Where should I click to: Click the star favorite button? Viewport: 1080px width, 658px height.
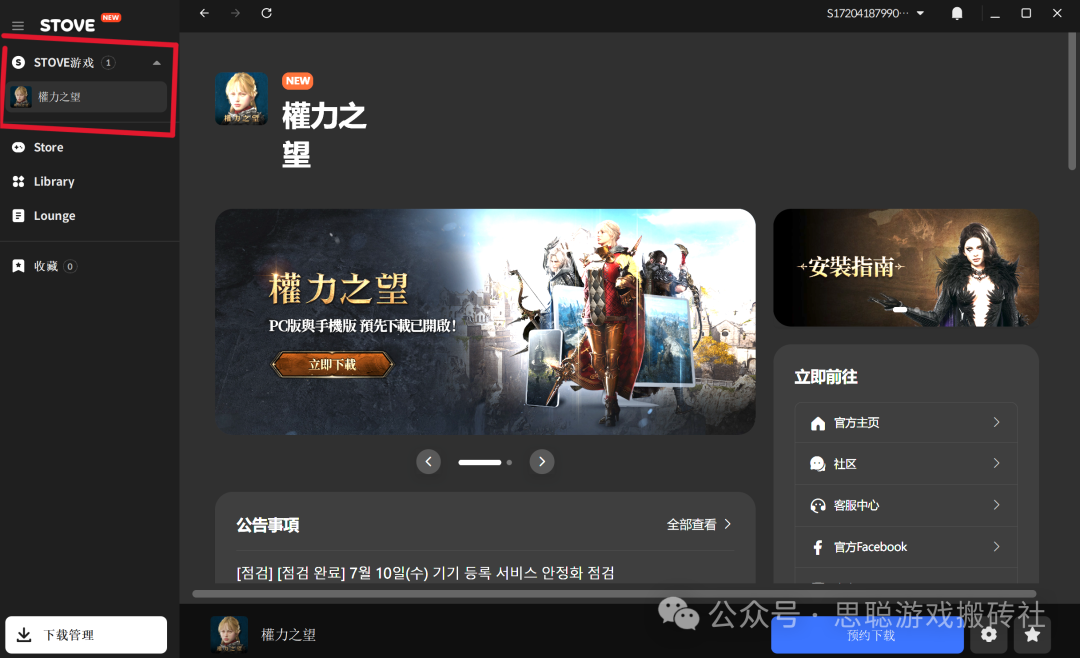click(x=1032, y=635)
